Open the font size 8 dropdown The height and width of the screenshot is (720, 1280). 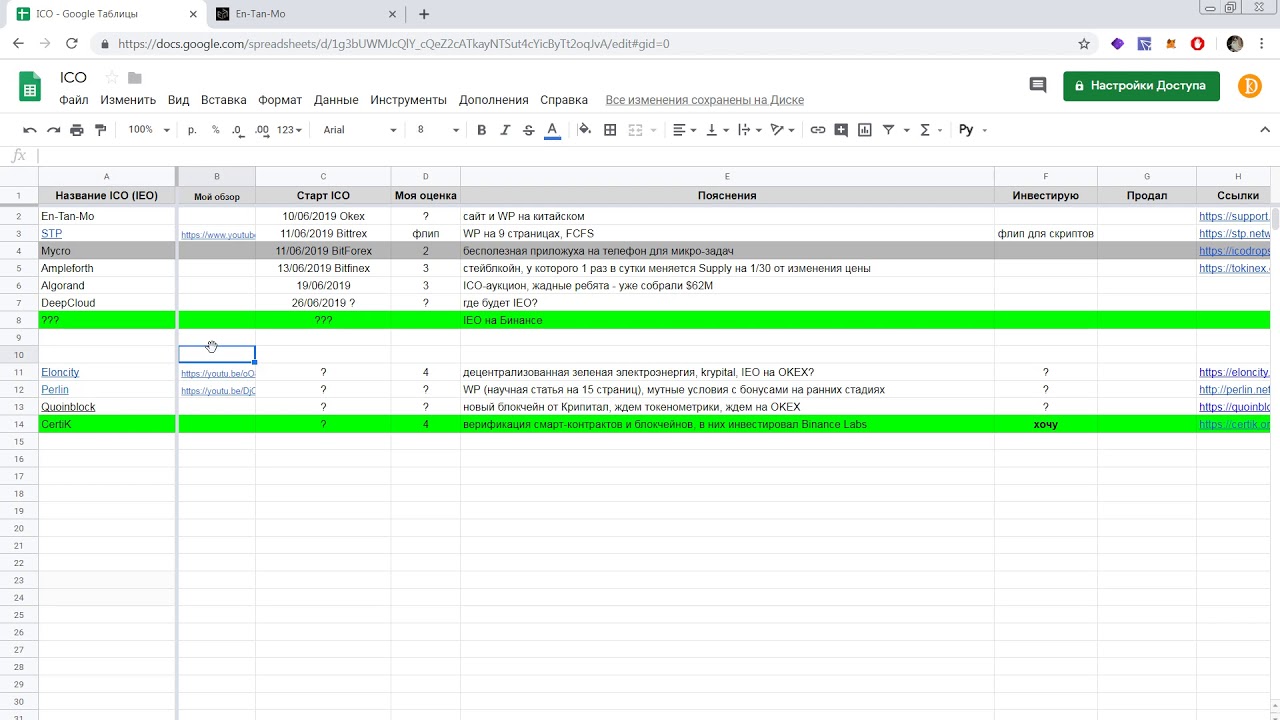[x=438, y=130]
